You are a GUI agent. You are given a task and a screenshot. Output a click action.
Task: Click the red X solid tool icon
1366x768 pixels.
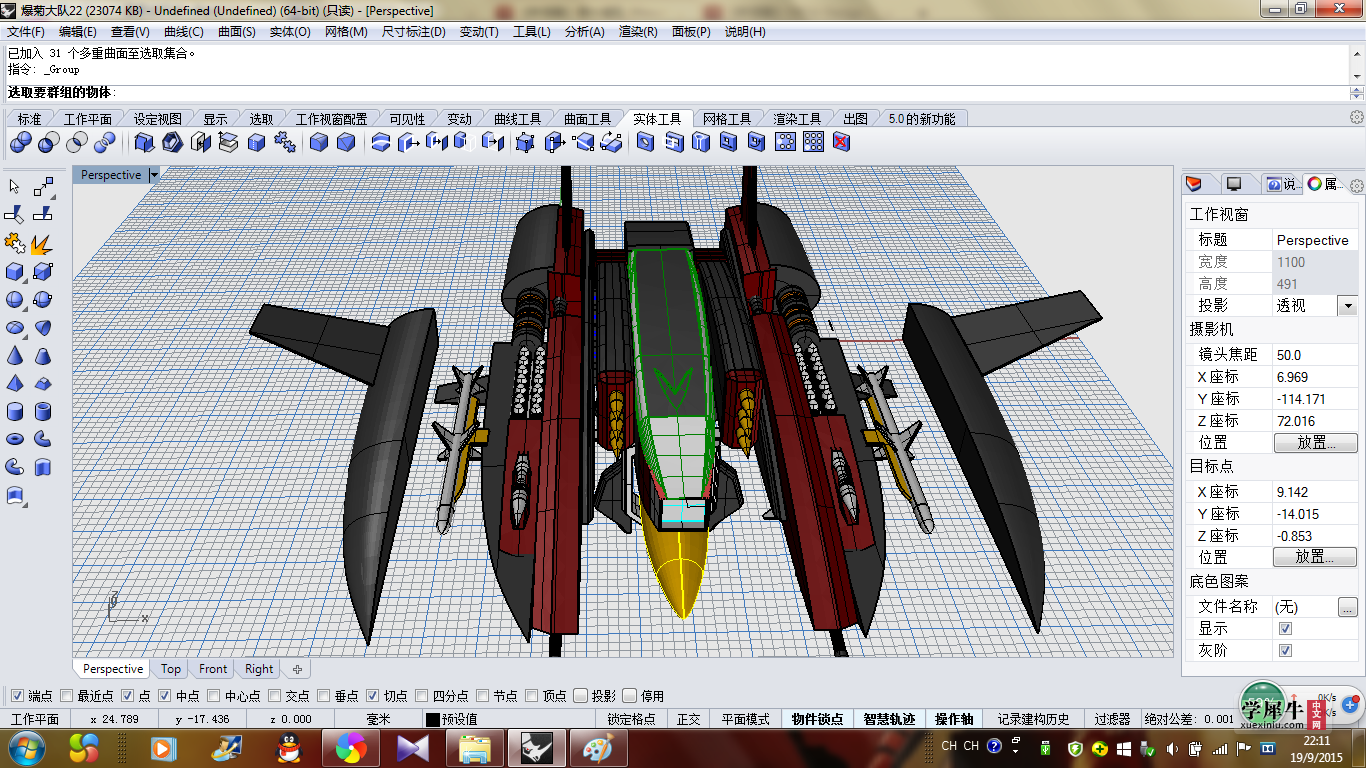[841, 143]
